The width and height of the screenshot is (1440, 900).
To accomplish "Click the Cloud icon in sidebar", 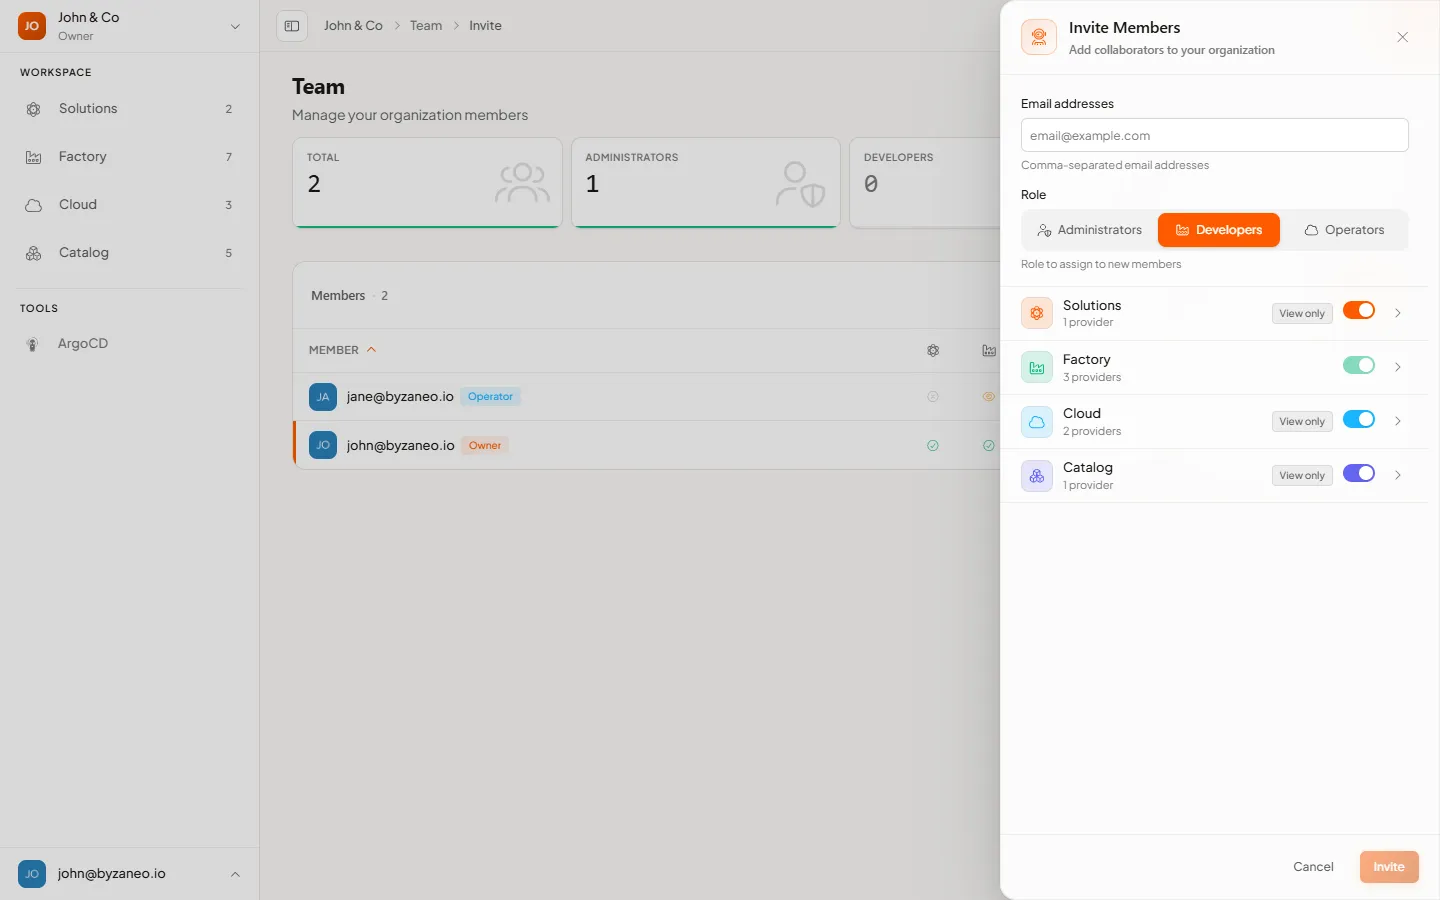I will (34, 205).
